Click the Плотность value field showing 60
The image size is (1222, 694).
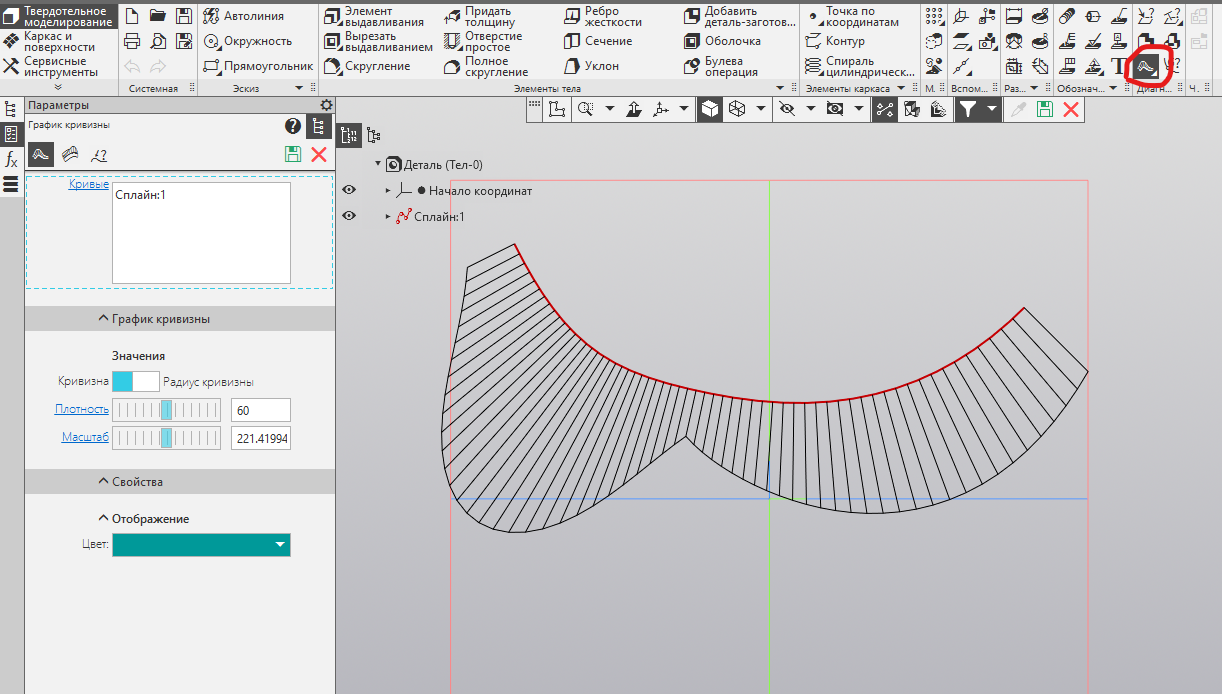tap(260, 409)
